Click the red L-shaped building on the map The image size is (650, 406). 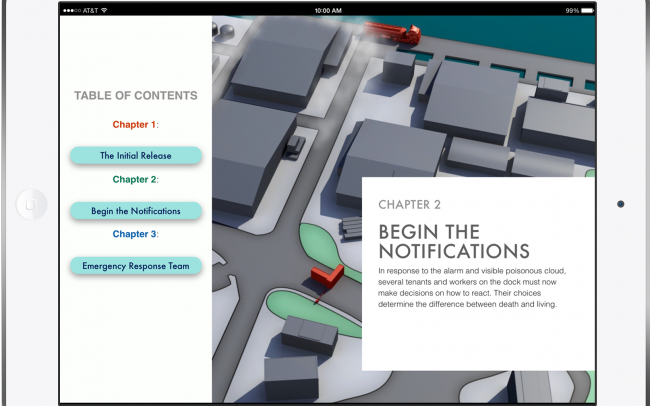point(328,274)
